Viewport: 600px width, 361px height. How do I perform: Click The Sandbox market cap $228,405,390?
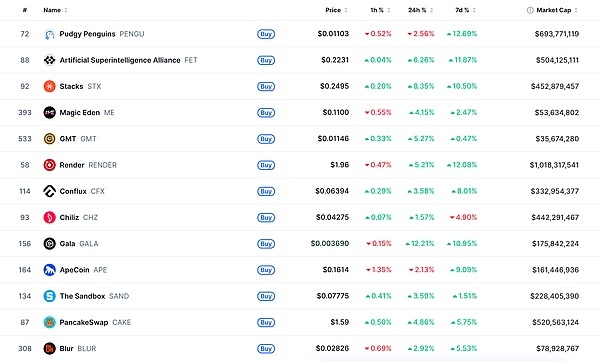[x=554, y=296]
